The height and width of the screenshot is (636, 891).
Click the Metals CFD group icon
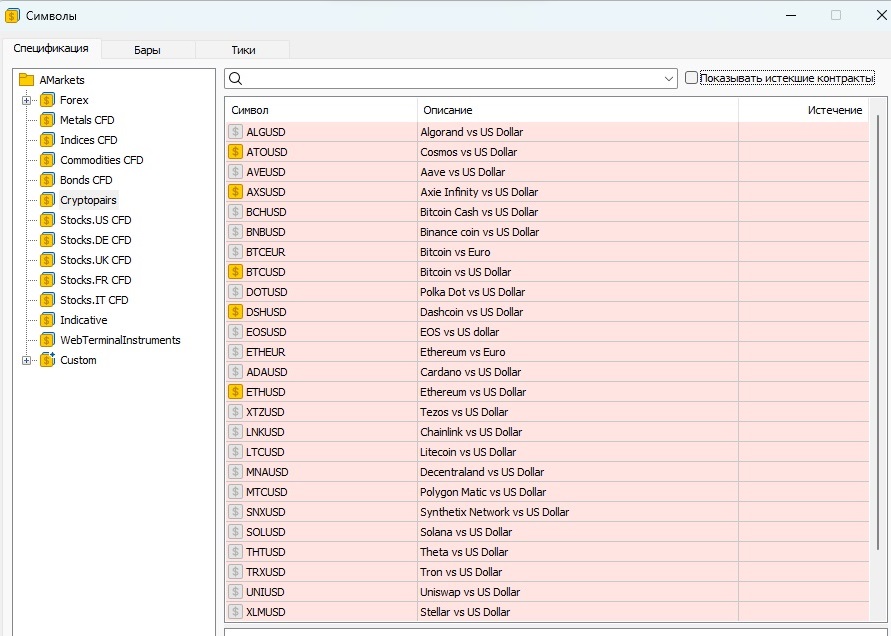pyautogui.click(x=48, y=120)
